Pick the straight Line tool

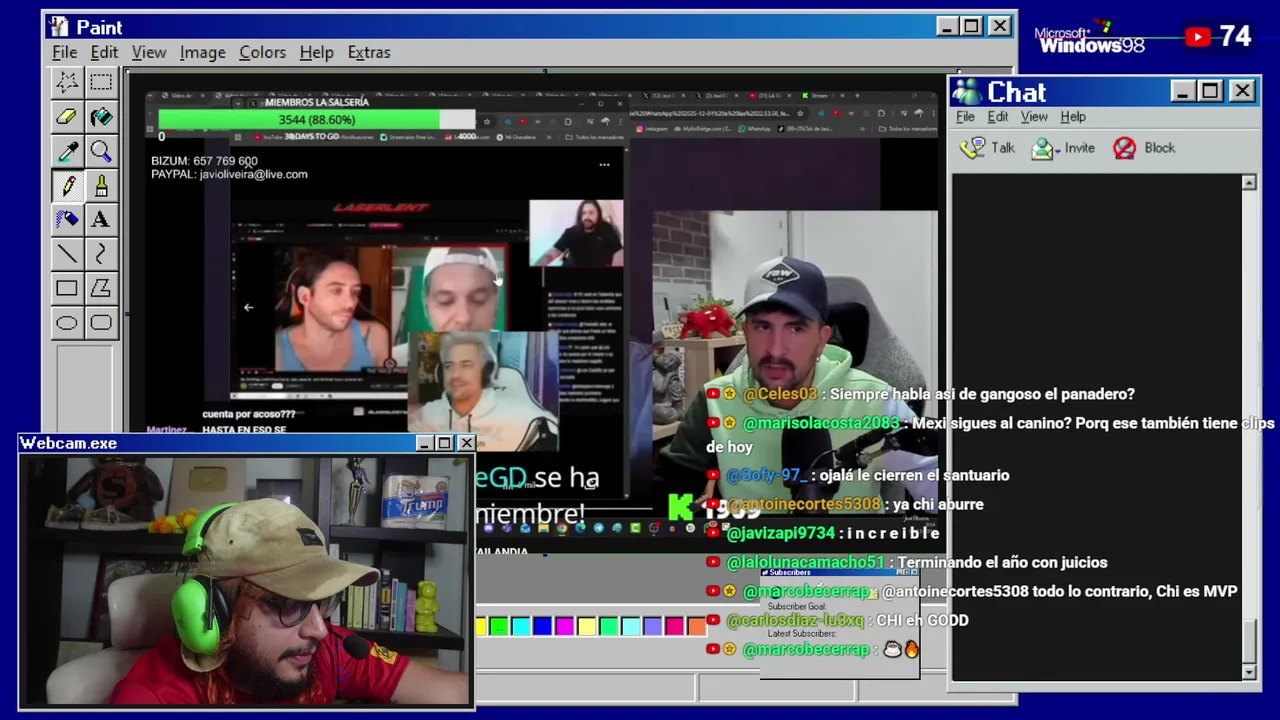click(x=67, y=254)
